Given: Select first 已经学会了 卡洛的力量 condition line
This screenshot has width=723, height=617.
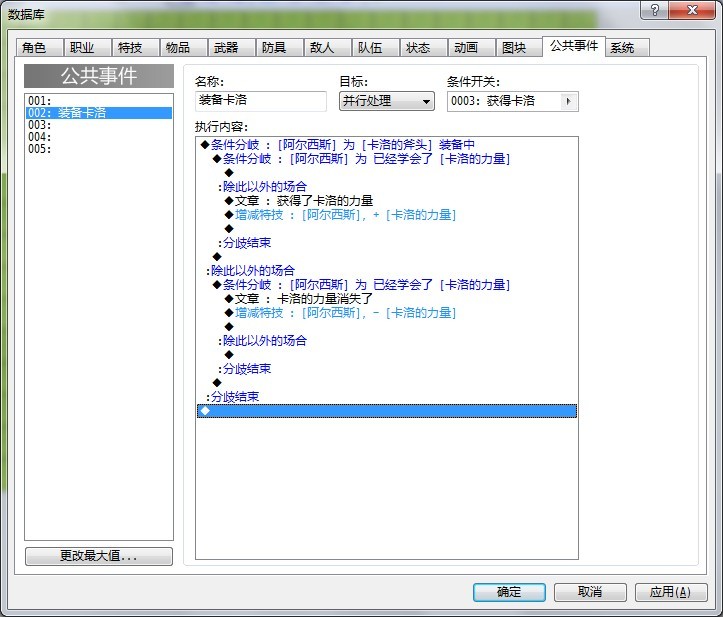Looking at the screenshot, I should pyautogui.click(x=386, y=159).
